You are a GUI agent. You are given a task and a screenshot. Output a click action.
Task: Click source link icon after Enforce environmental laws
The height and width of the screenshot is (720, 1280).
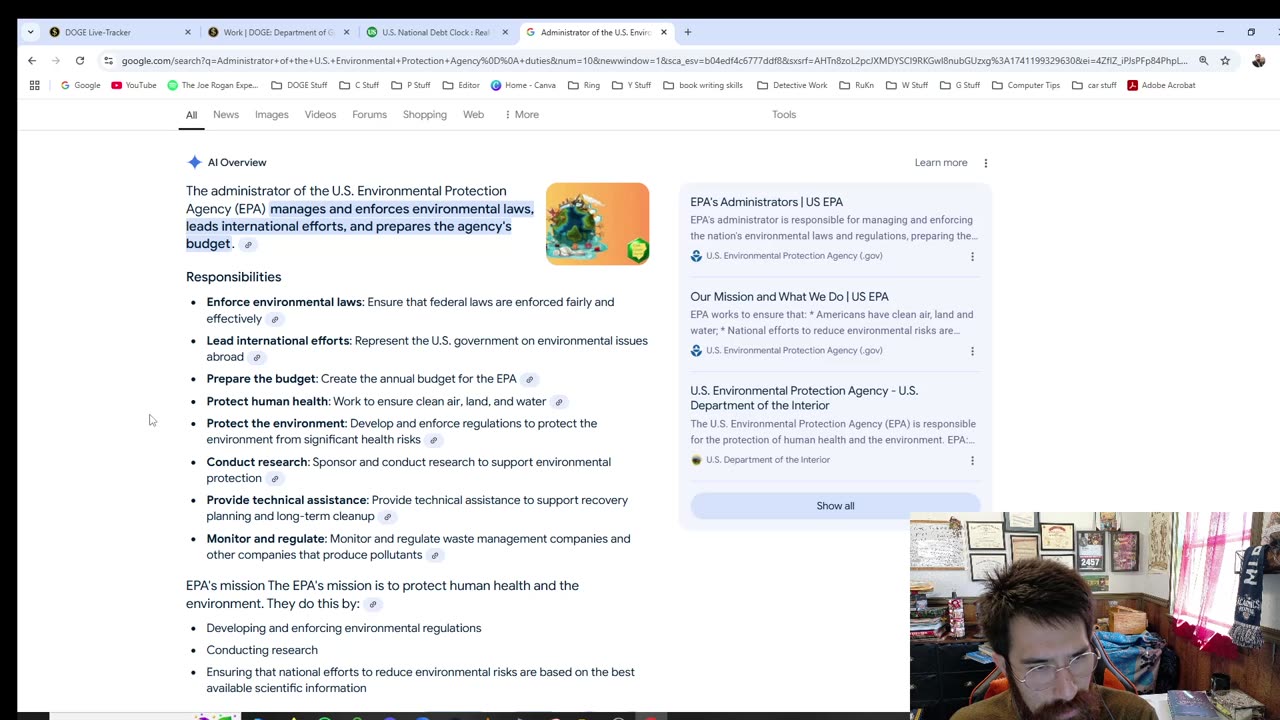coord(275,320)
